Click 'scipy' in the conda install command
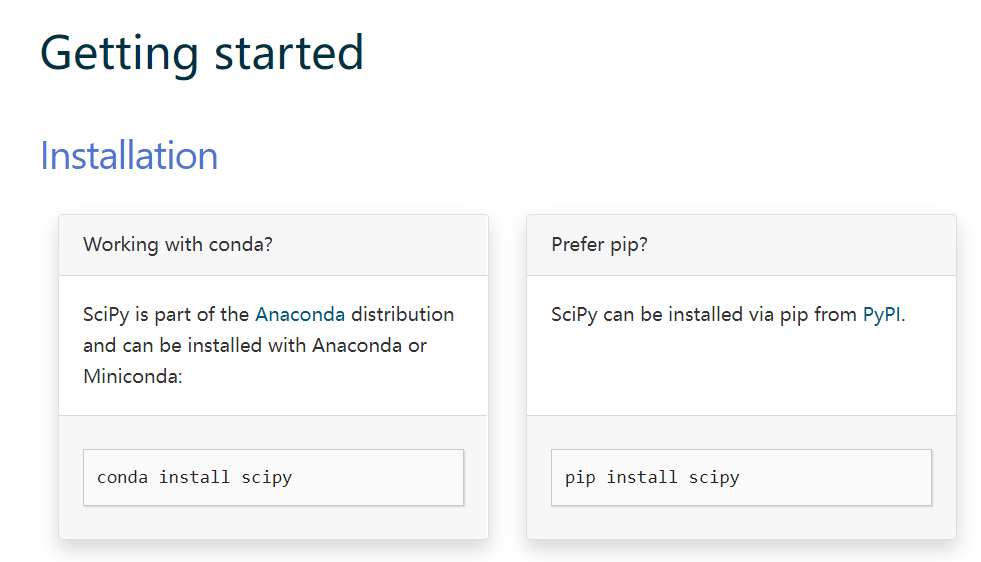Screen dimensions: 981x562 point(266,477)
